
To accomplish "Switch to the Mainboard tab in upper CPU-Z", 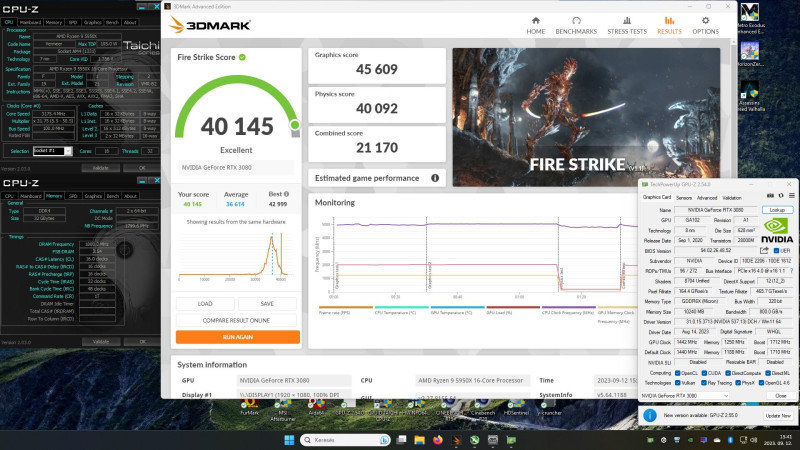I will coord(30,22).
